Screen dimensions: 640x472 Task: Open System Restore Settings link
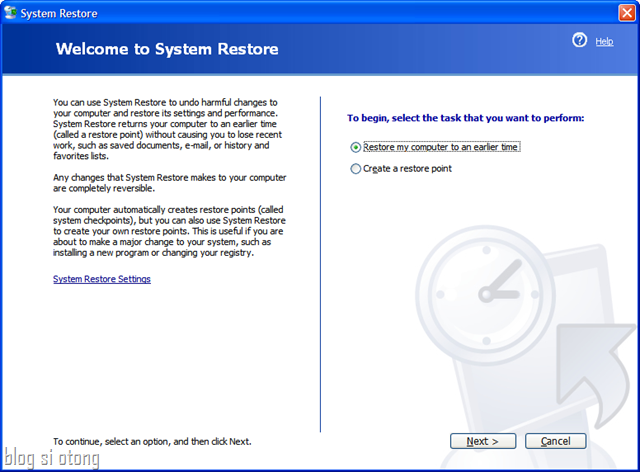click(x=102, y=279)
